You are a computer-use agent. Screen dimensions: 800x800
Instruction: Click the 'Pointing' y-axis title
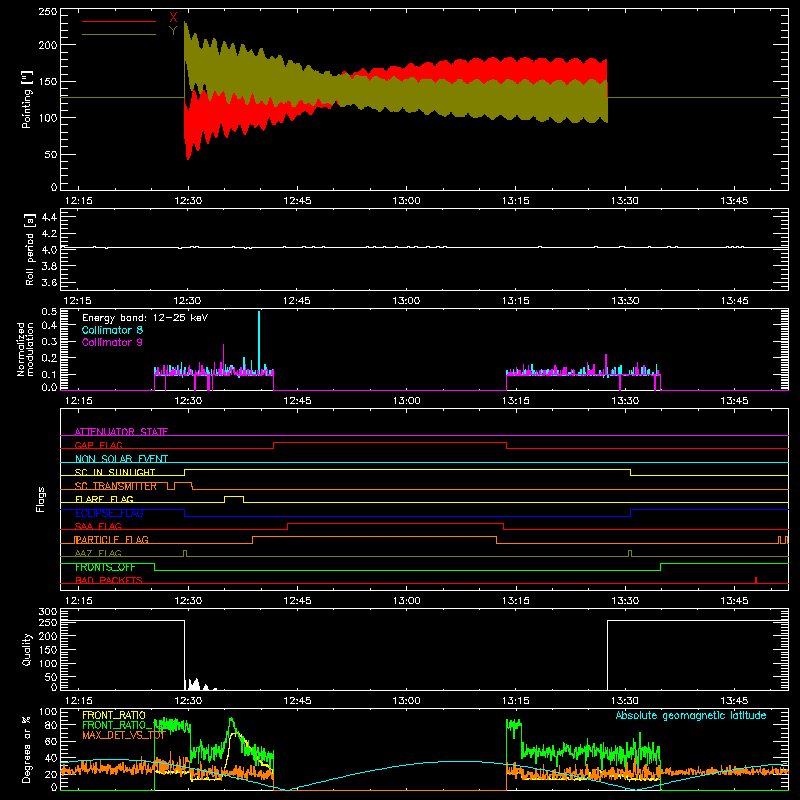pyautogui.click(x=27, y=99)
